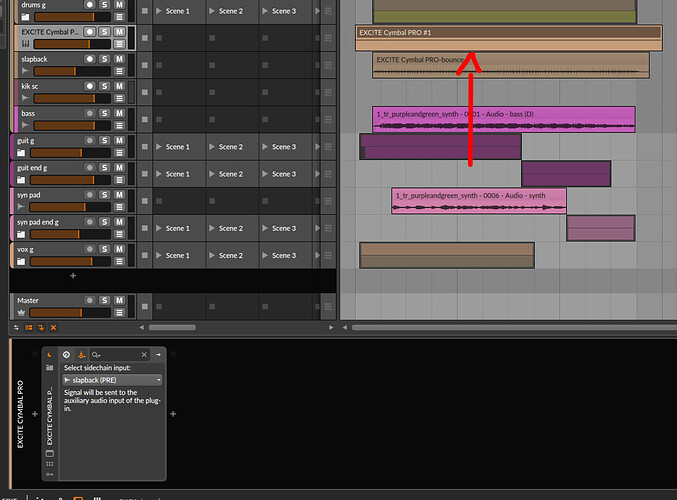Arm record on the syn pad track
Viewport: 677px width, 500px height.
(x=89, y=195)
